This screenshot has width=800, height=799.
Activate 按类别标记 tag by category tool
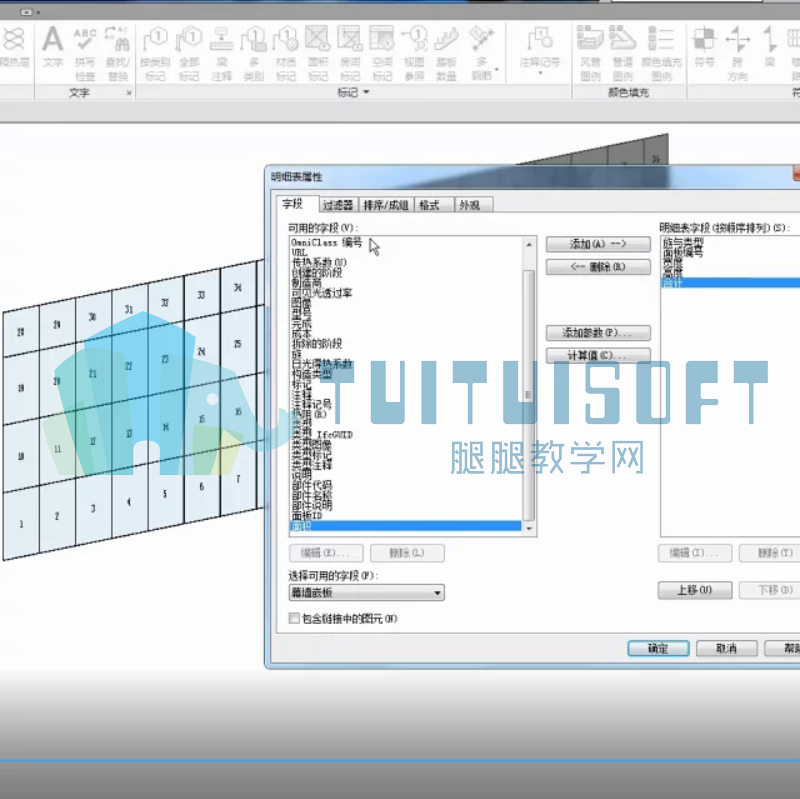[x=155, y=53]
